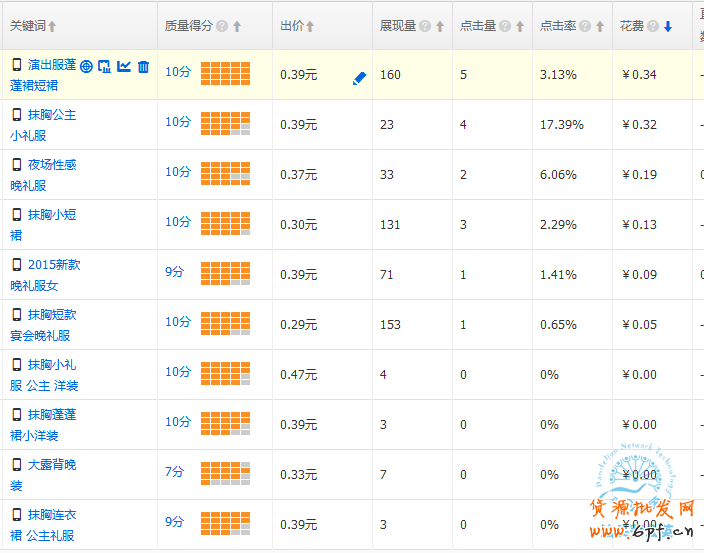Click the 0.47元 bid for 抹胸小礼服
Viewport: 704px width, 553px height.
coord(298,375)
